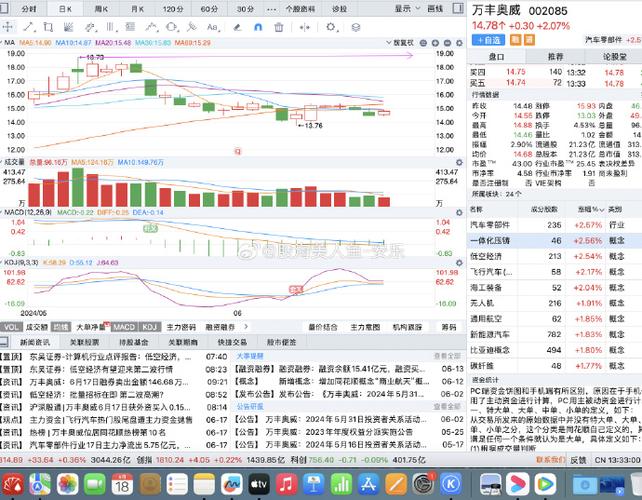Open 筹码 chip distribution button
Image resolution: width=642 pixels, height=500 pixels.
tap(449, 327)
